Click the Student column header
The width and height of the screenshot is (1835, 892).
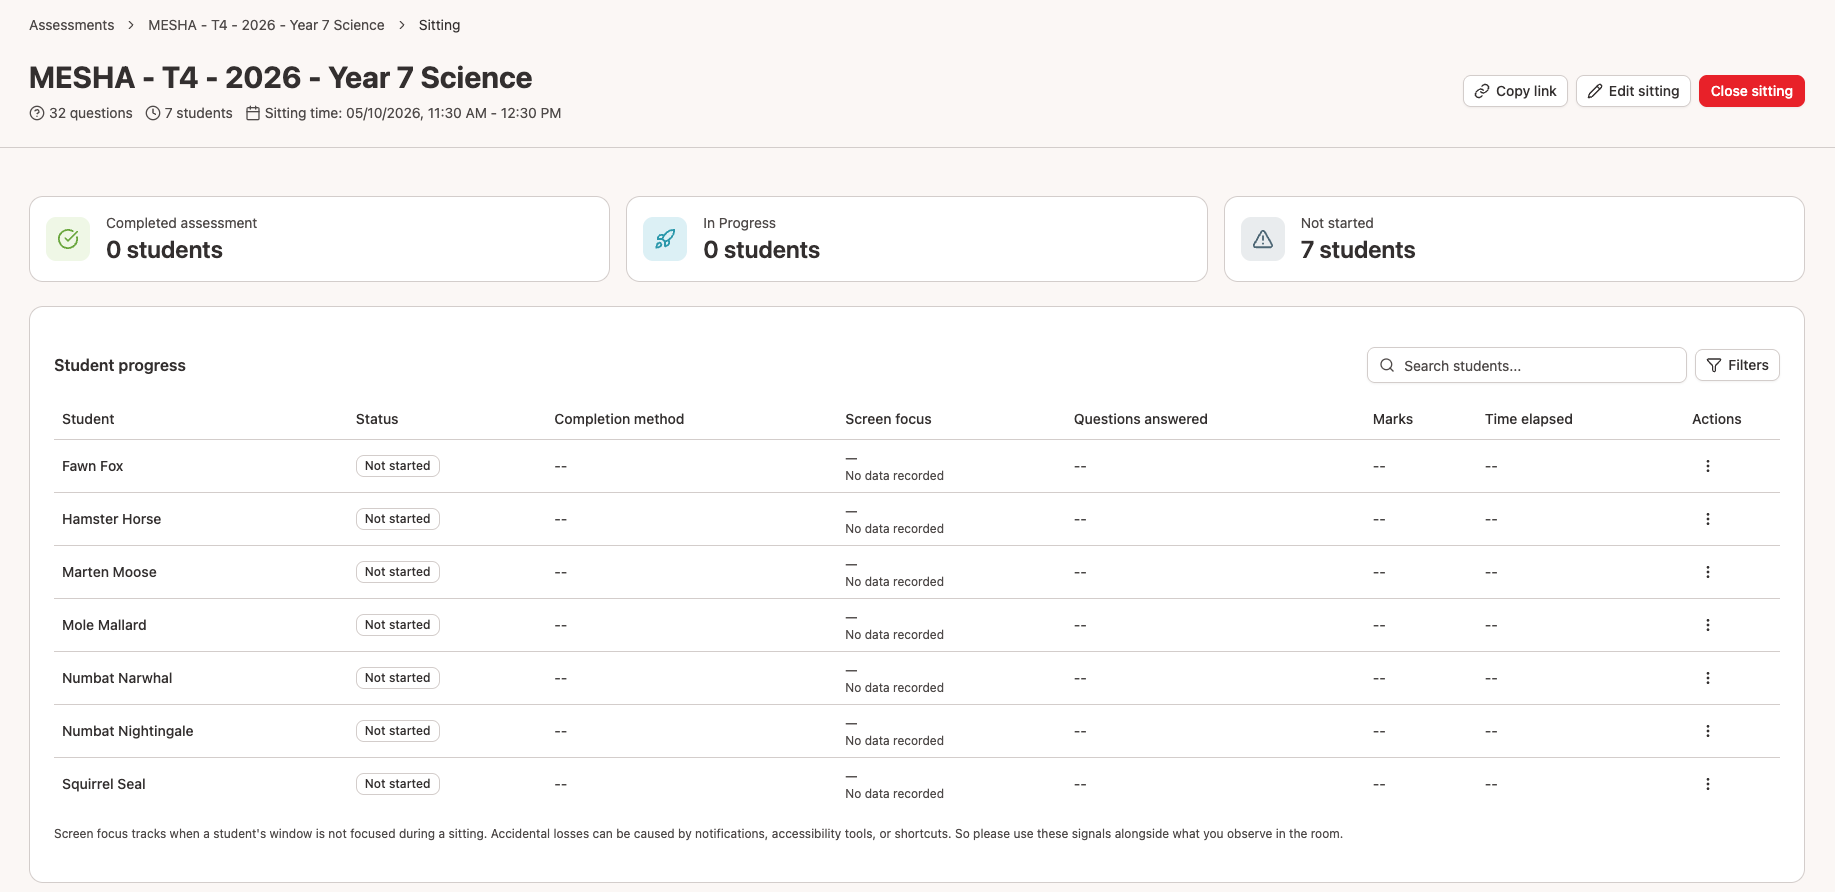tap(88, 419)
